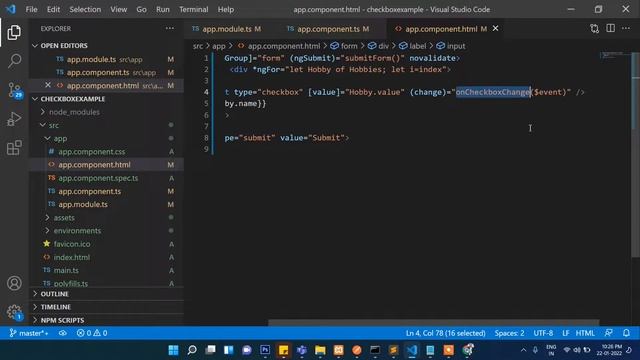Open Sticky Notes taskbar icon
Image resolution: width=640 pixels, height=360 pixels.
coord(283,350)
